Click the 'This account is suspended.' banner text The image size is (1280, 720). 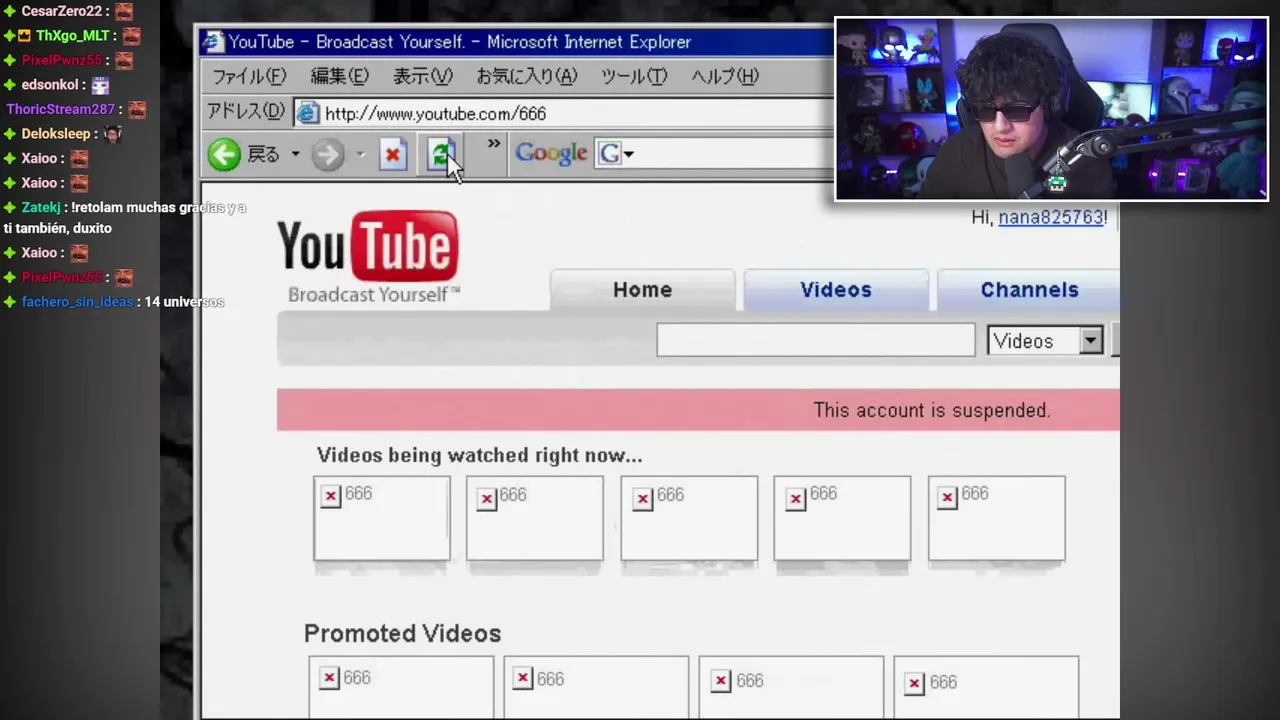pyautogui.click(x=932, y=410)
